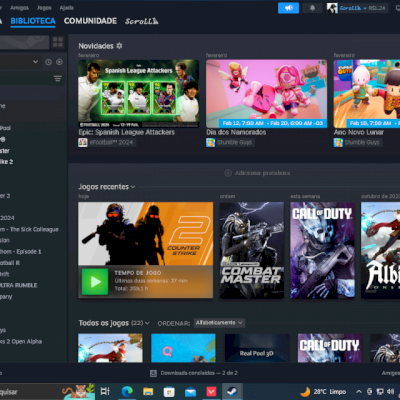
Task: Open Microsoft Store from the taskbar
Action: (169, 391)
